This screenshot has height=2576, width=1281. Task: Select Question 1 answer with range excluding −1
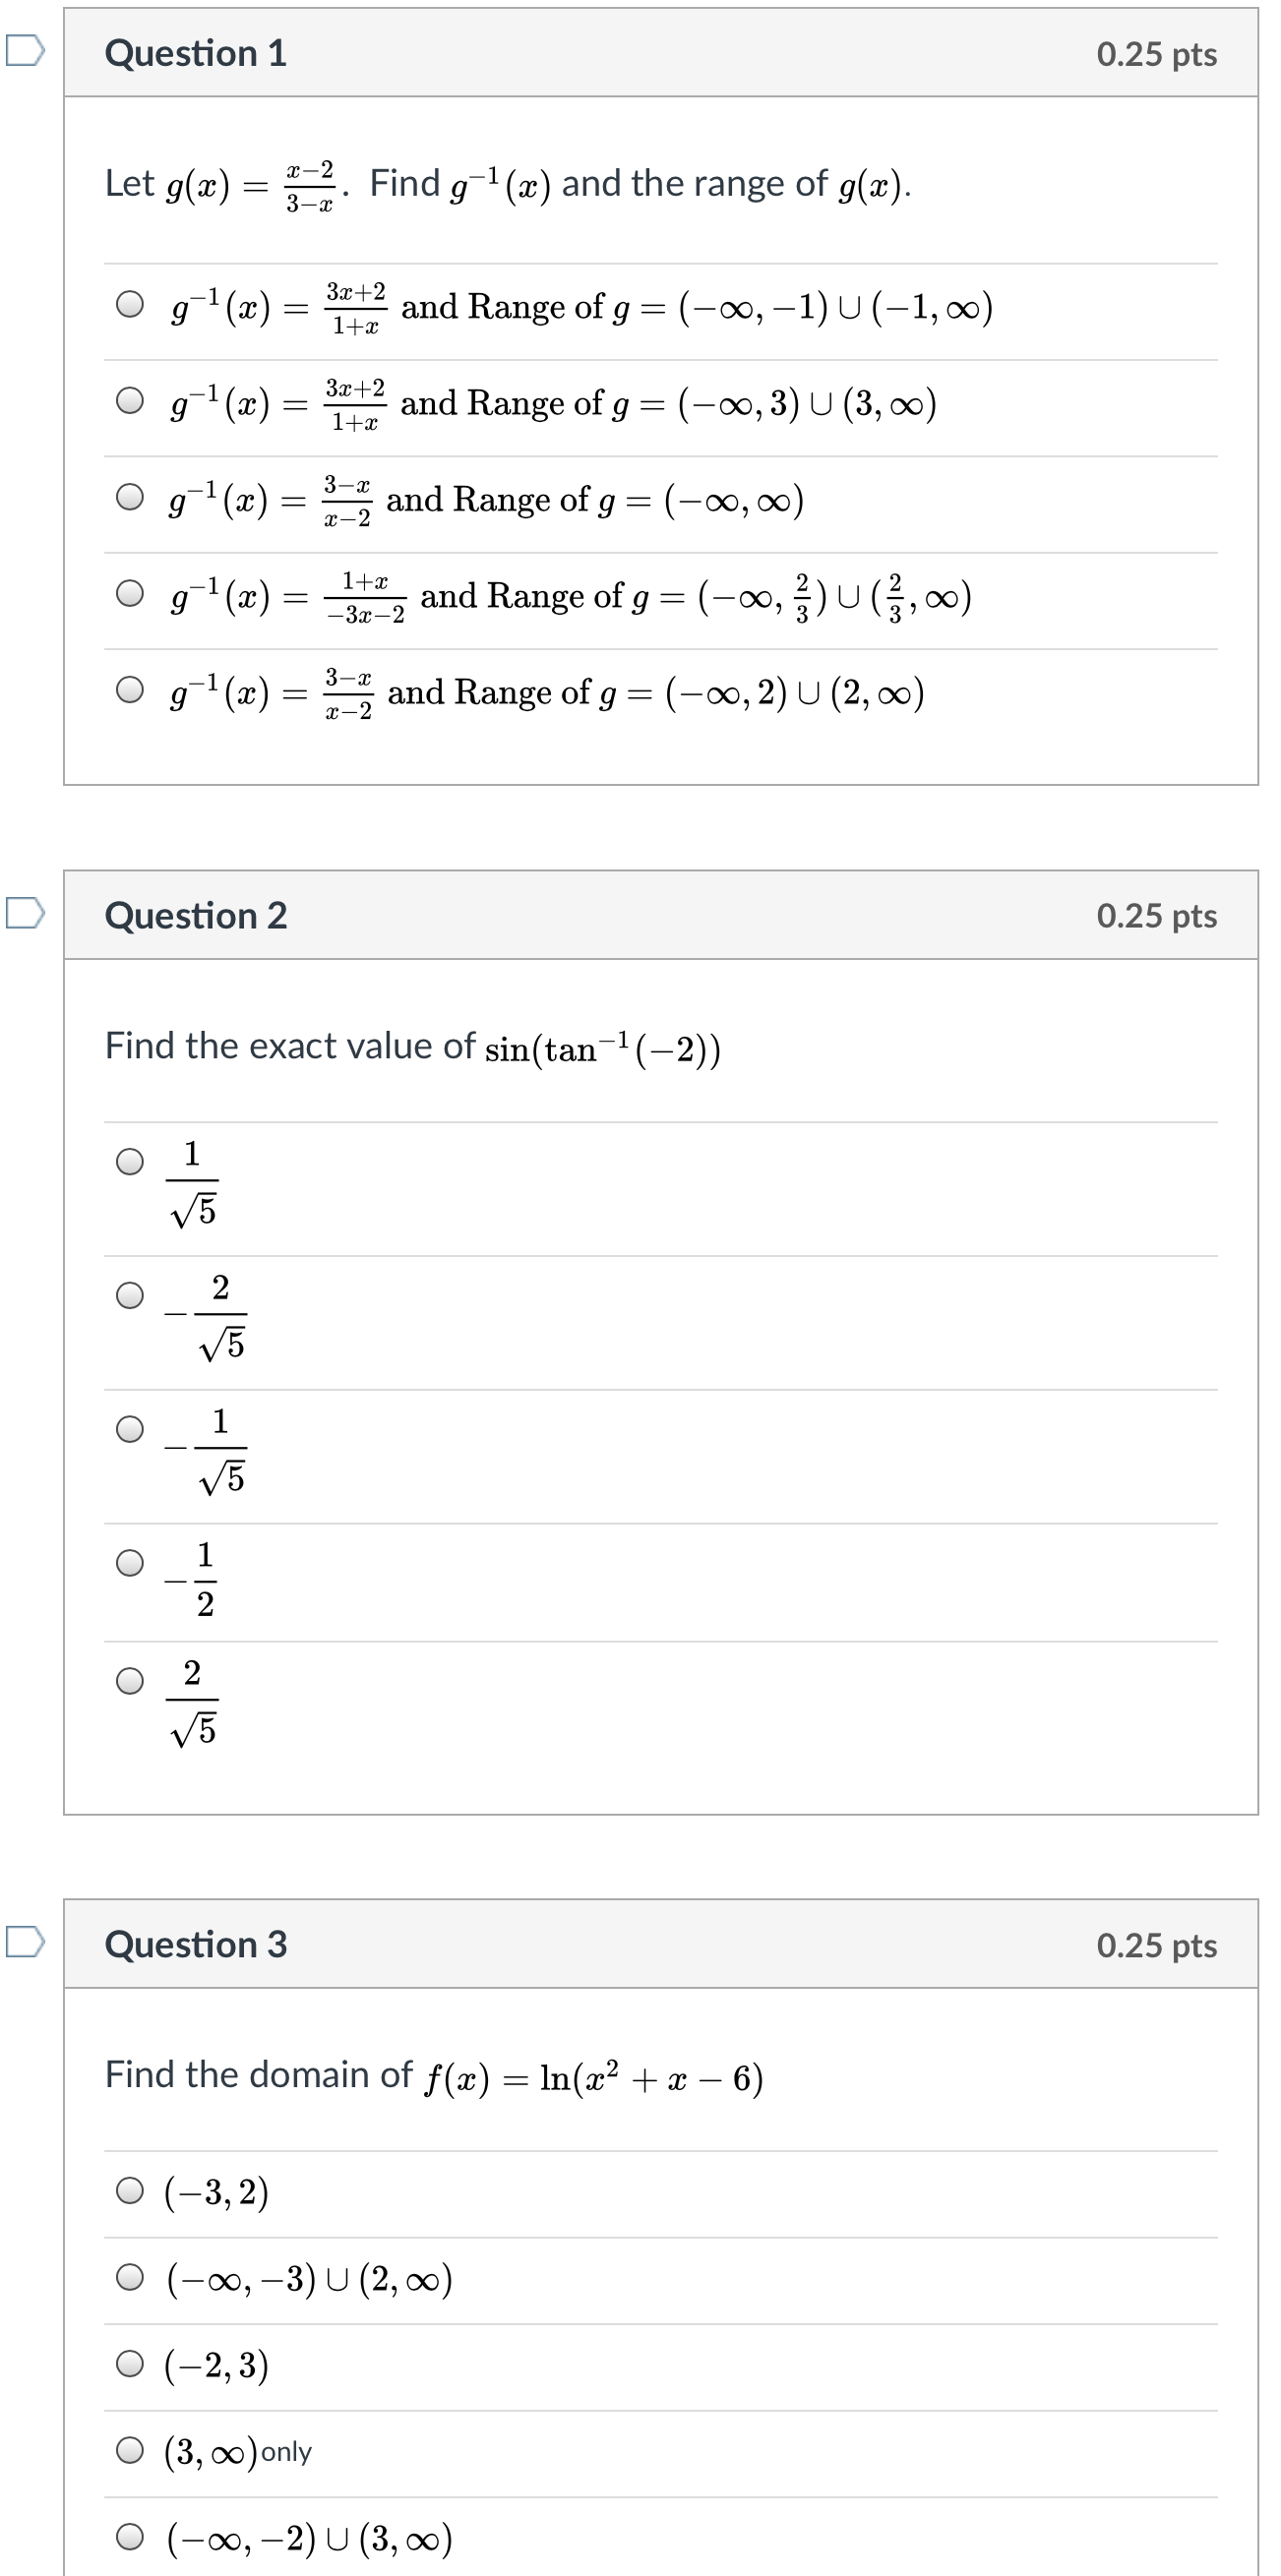(x=130, y=304)
